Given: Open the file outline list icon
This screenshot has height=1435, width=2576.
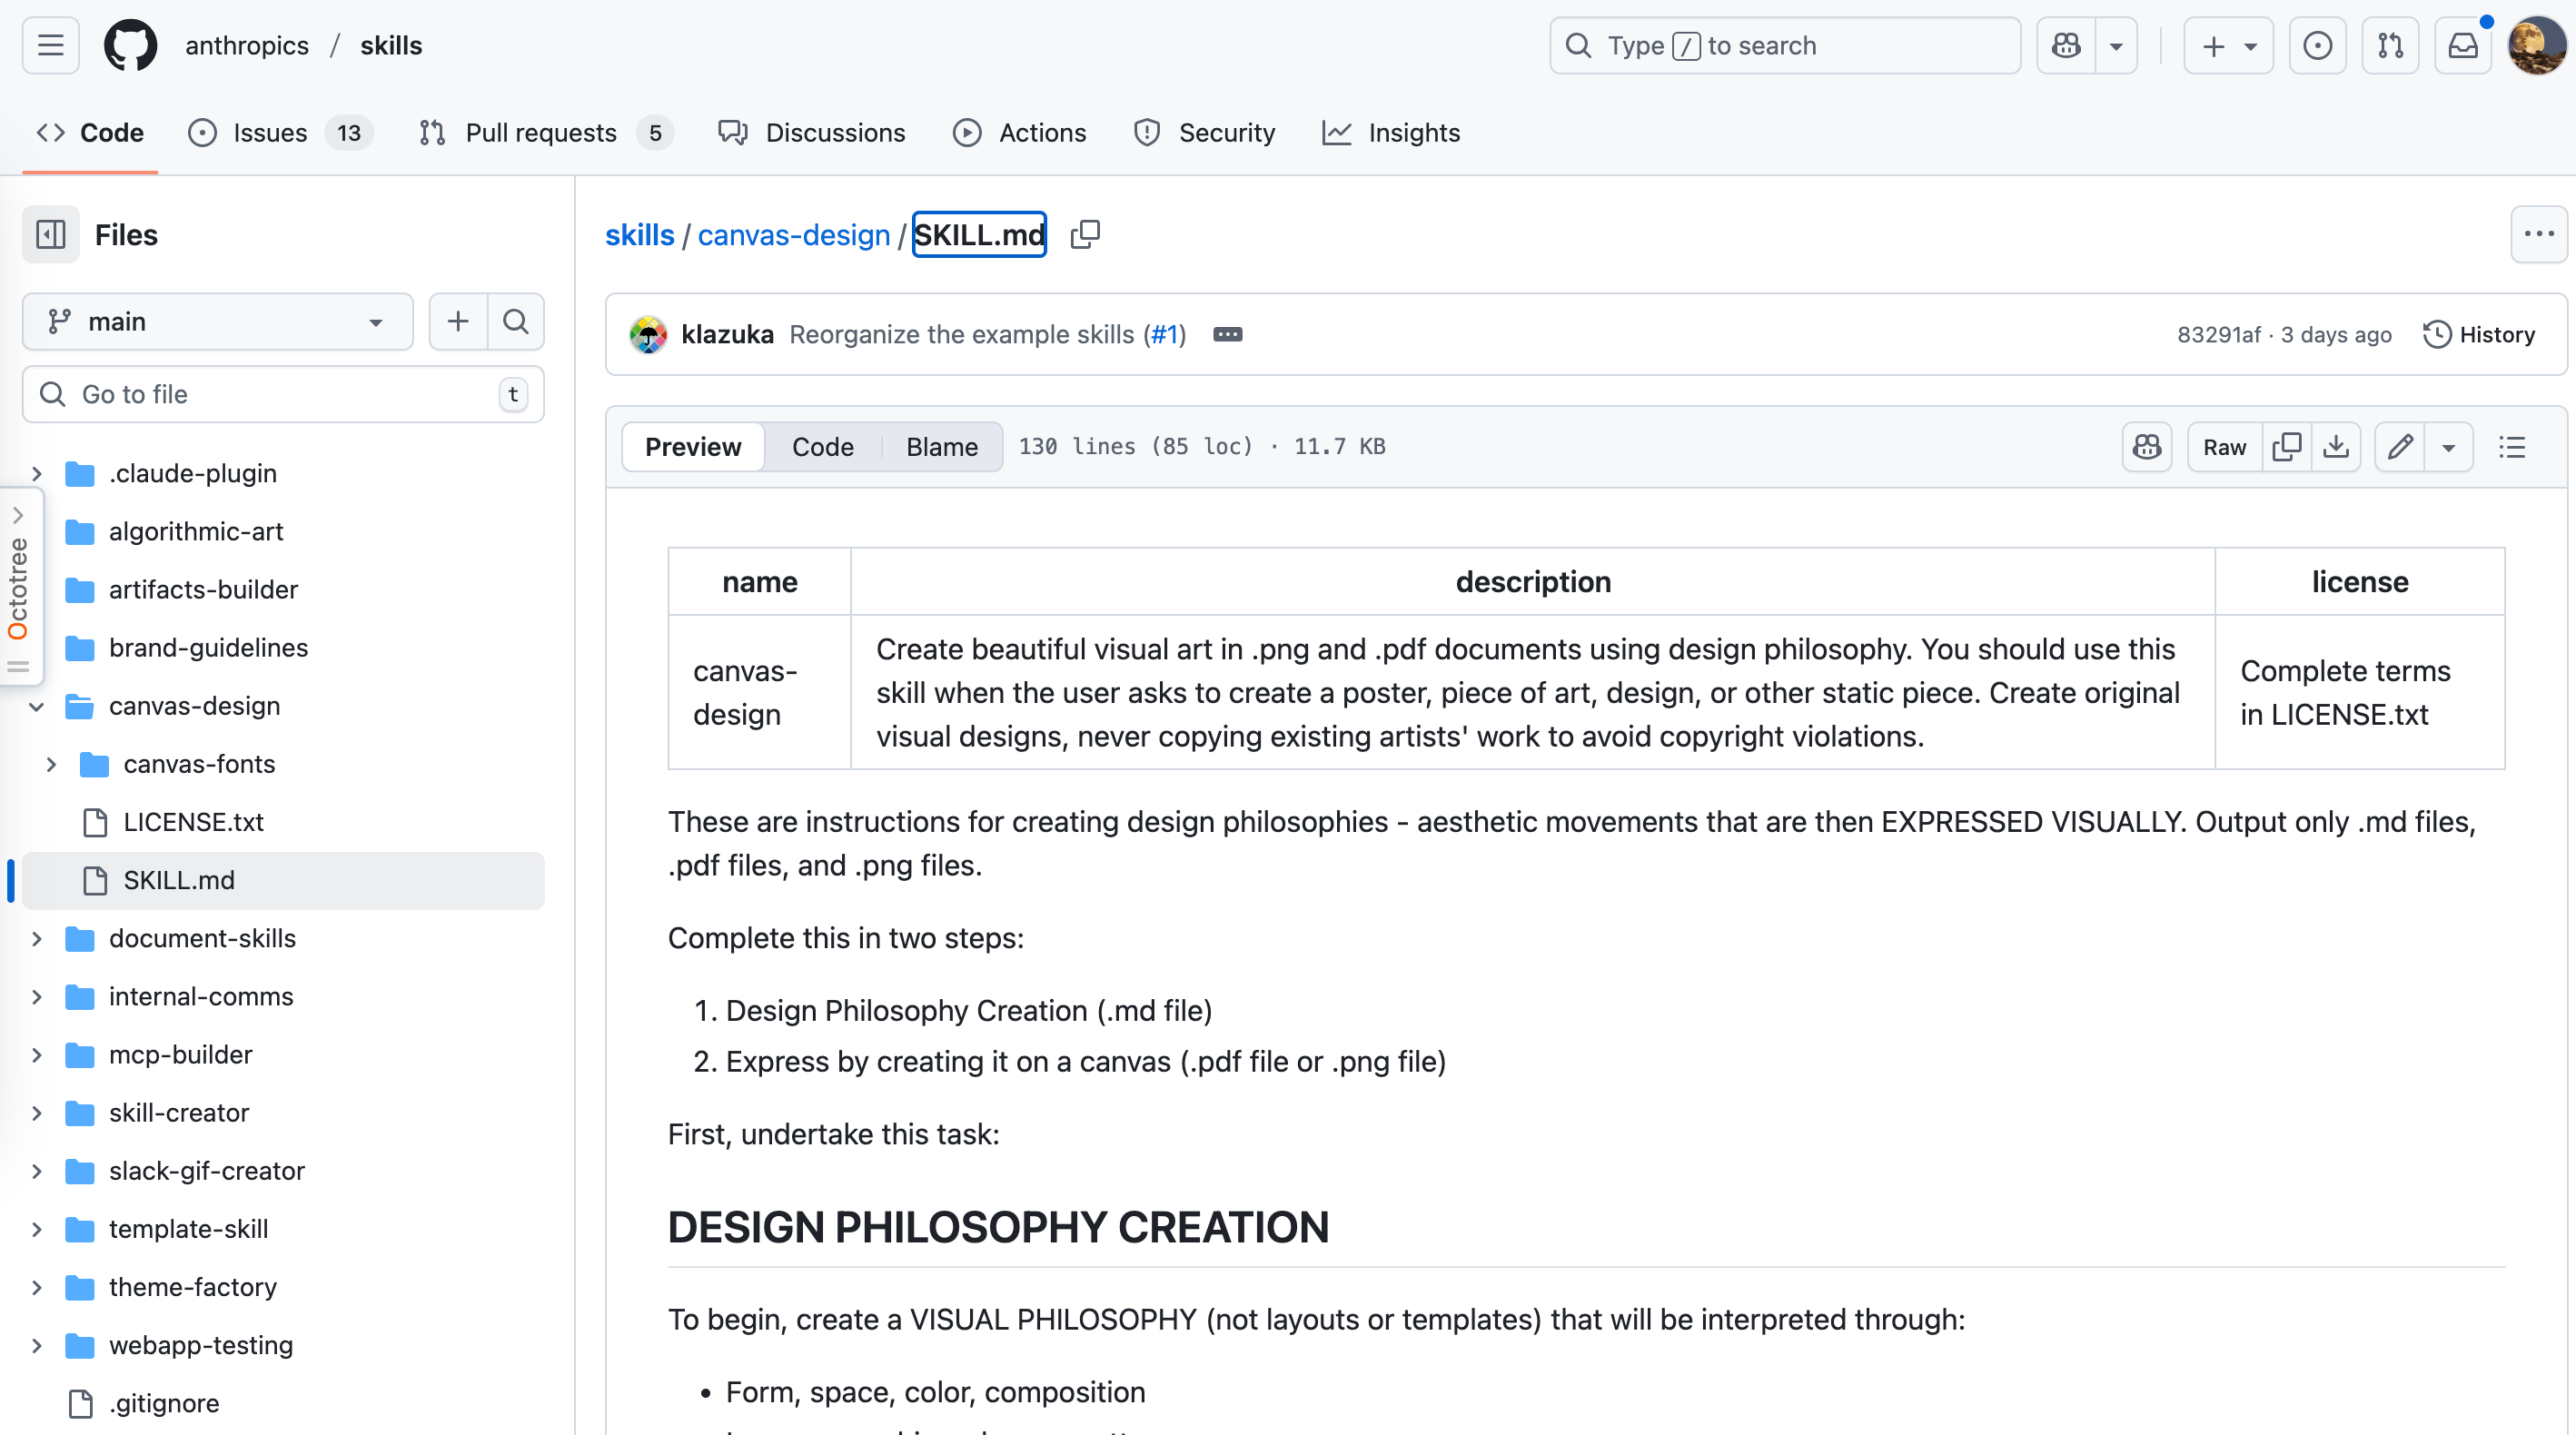Looking at the screenshot, I should [x=2512, y=447].
